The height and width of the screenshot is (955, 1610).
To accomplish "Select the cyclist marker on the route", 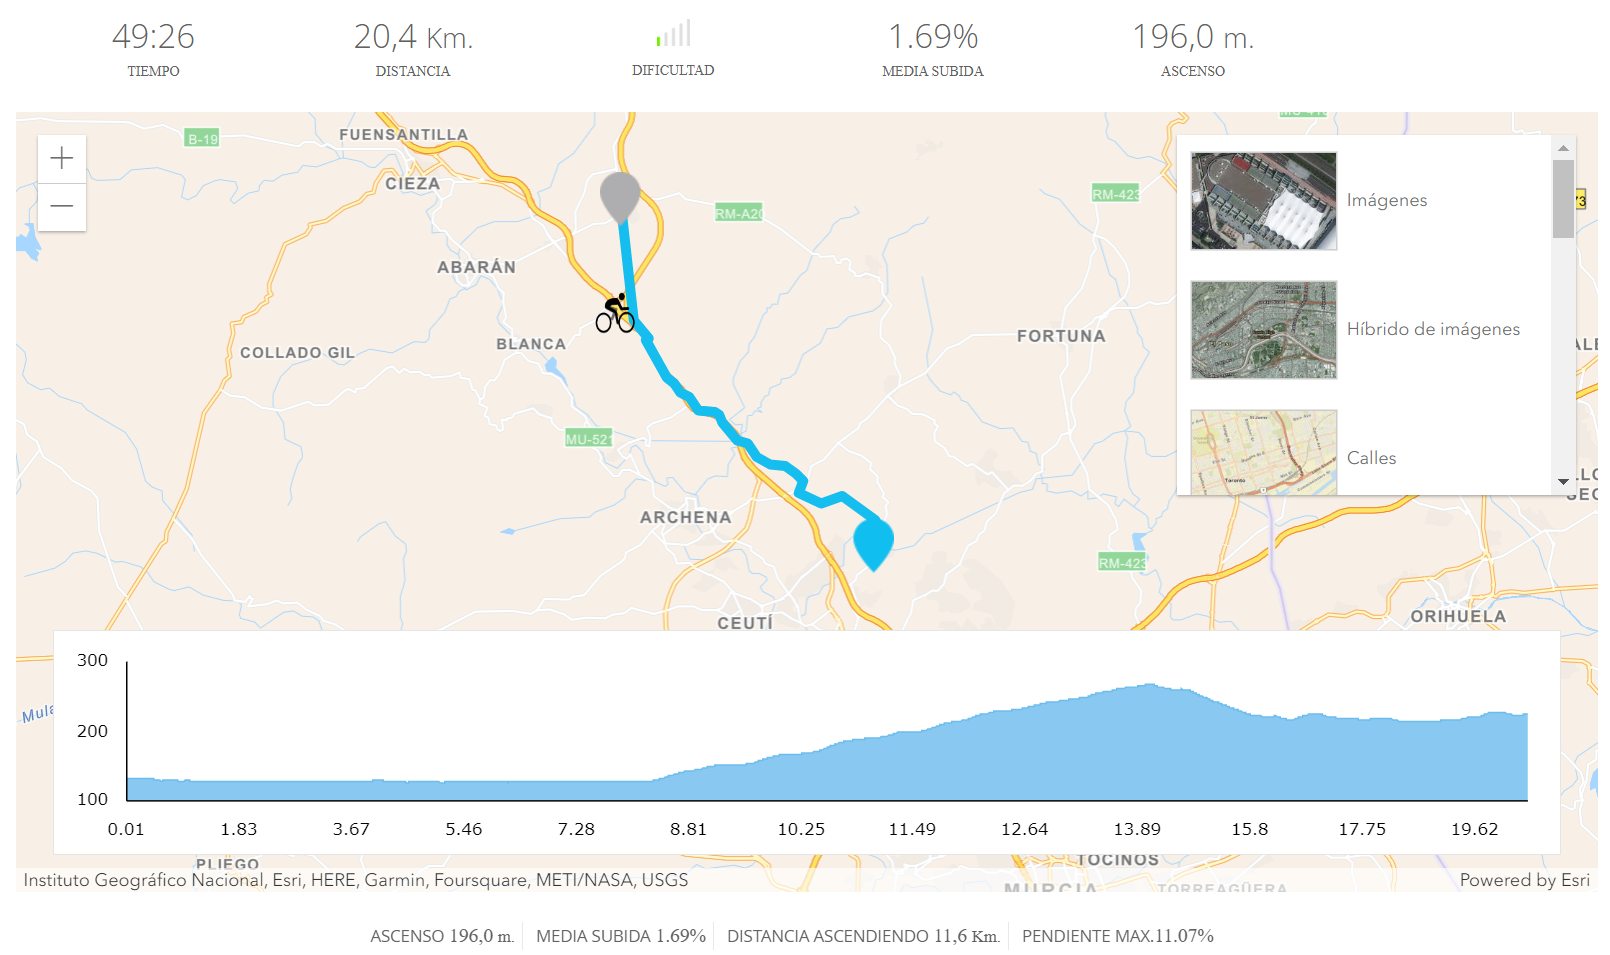I will point(614,311).
